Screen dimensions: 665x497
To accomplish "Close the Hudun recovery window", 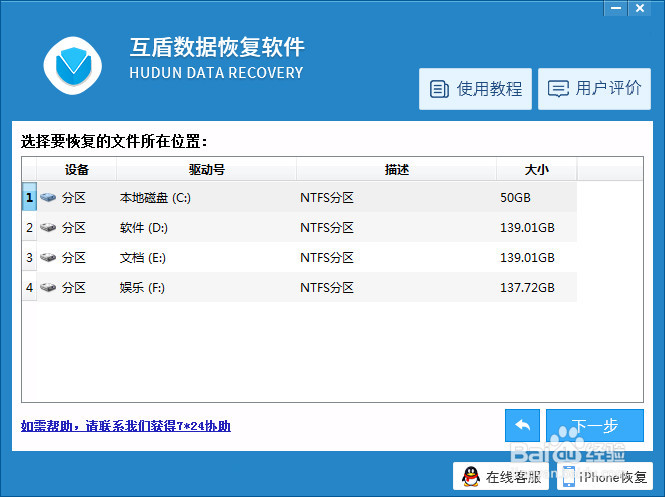I will 640,8.
